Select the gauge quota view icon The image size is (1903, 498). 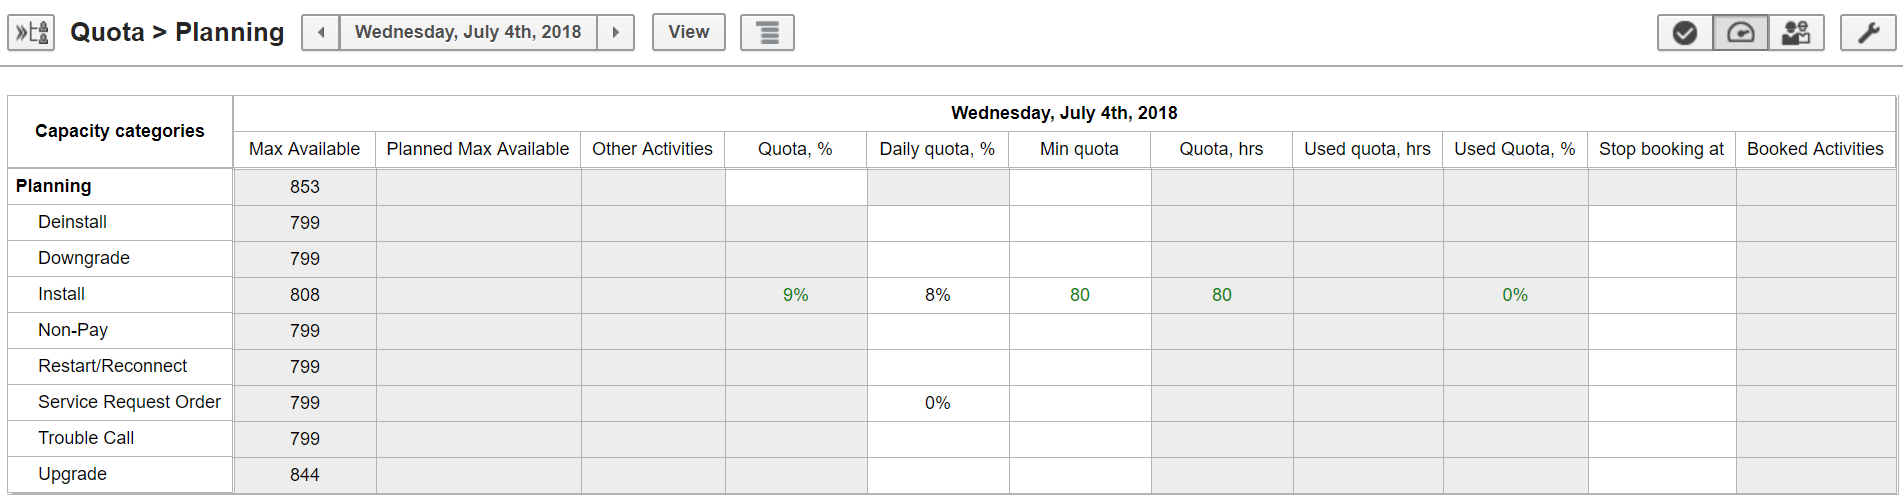click(1741, 33)
